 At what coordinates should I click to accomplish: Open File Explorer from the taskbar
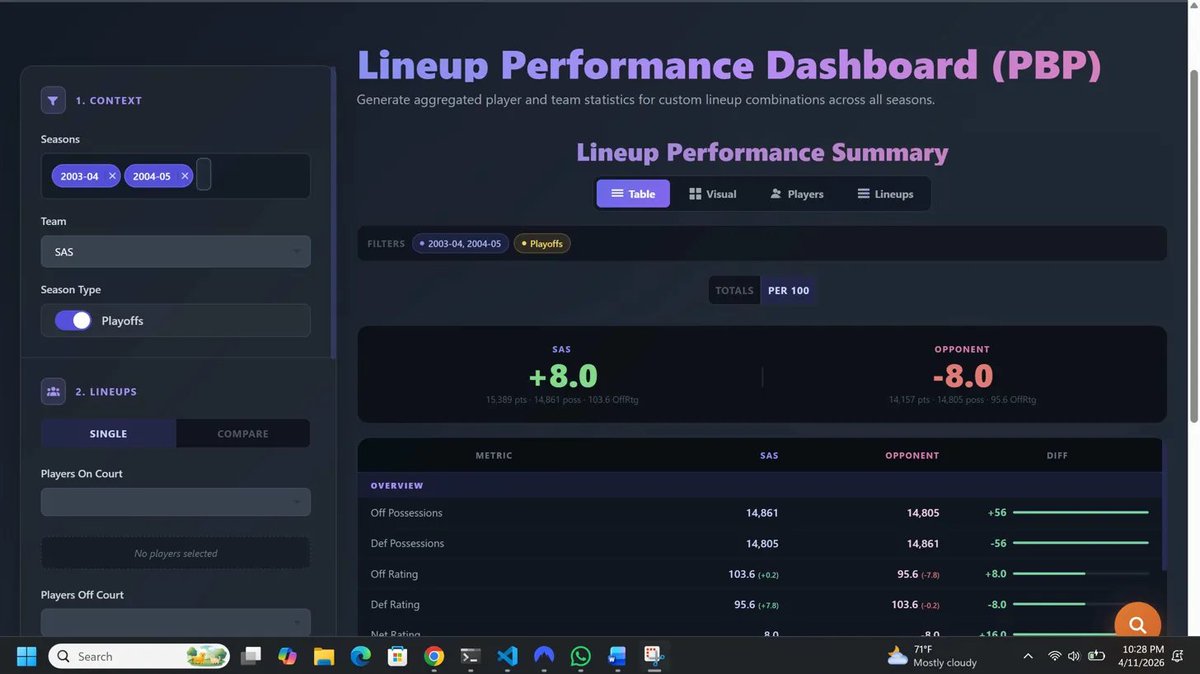324,656
